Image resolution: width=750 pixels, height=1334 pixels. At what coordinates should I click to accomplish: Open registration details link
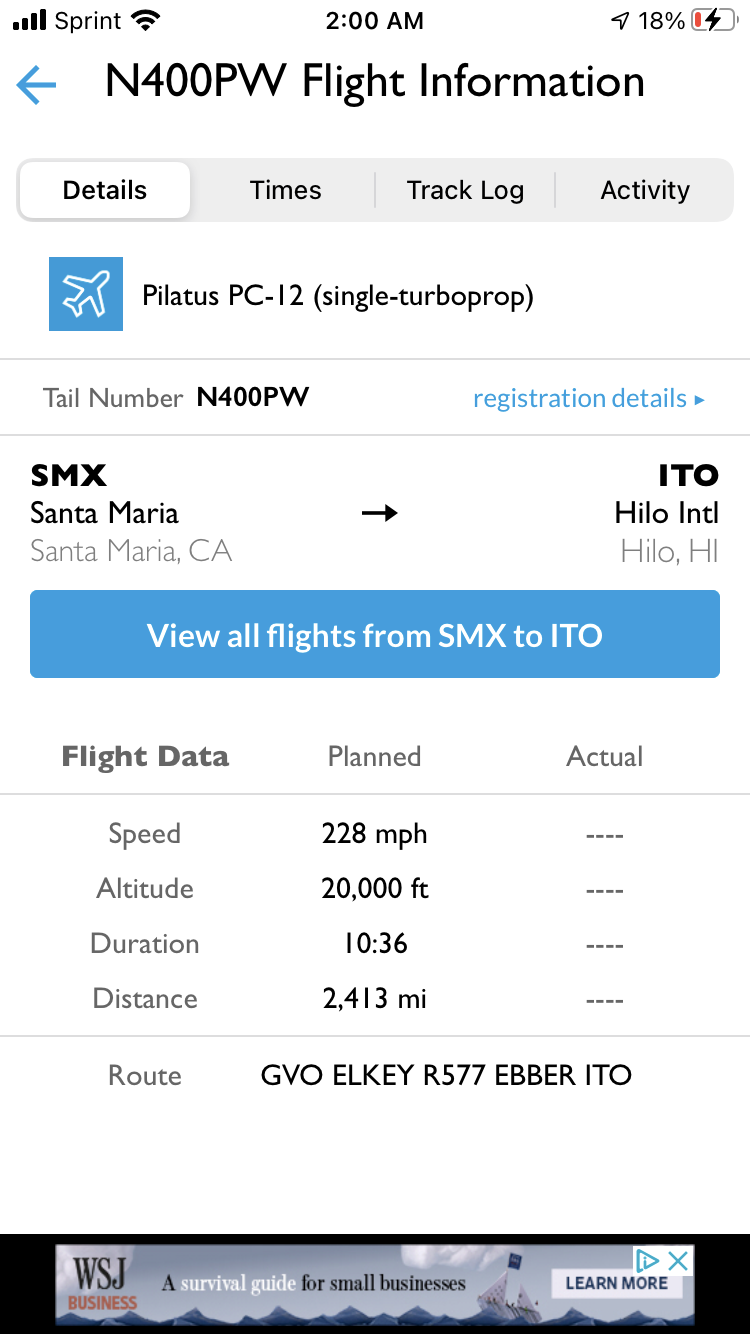(x=588, y=398)
